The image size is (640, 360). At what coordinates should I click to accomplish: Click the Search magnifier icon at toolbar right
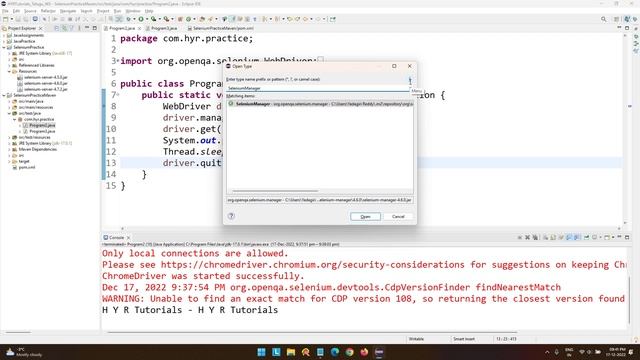pos(603,19)
